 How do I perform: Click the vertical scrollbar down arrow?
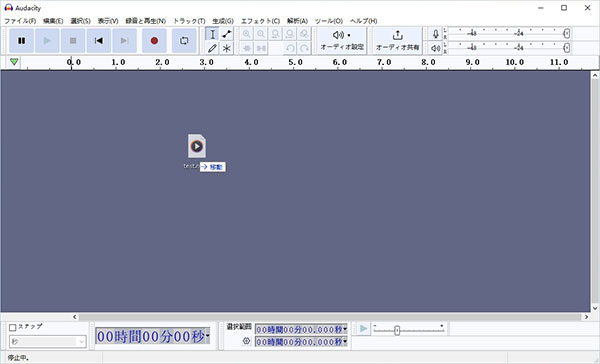[x=595, y=308]
